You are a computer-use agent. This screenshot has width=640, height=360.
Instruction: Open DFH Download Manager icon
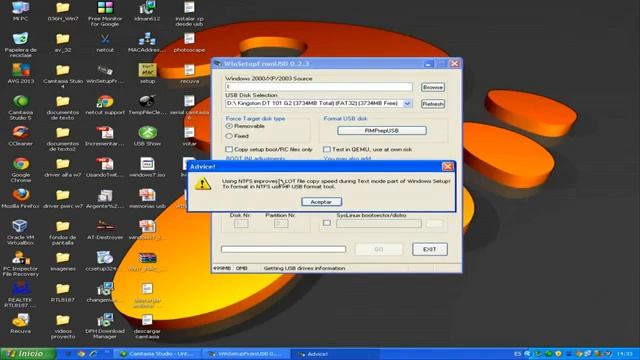point(105,326)
